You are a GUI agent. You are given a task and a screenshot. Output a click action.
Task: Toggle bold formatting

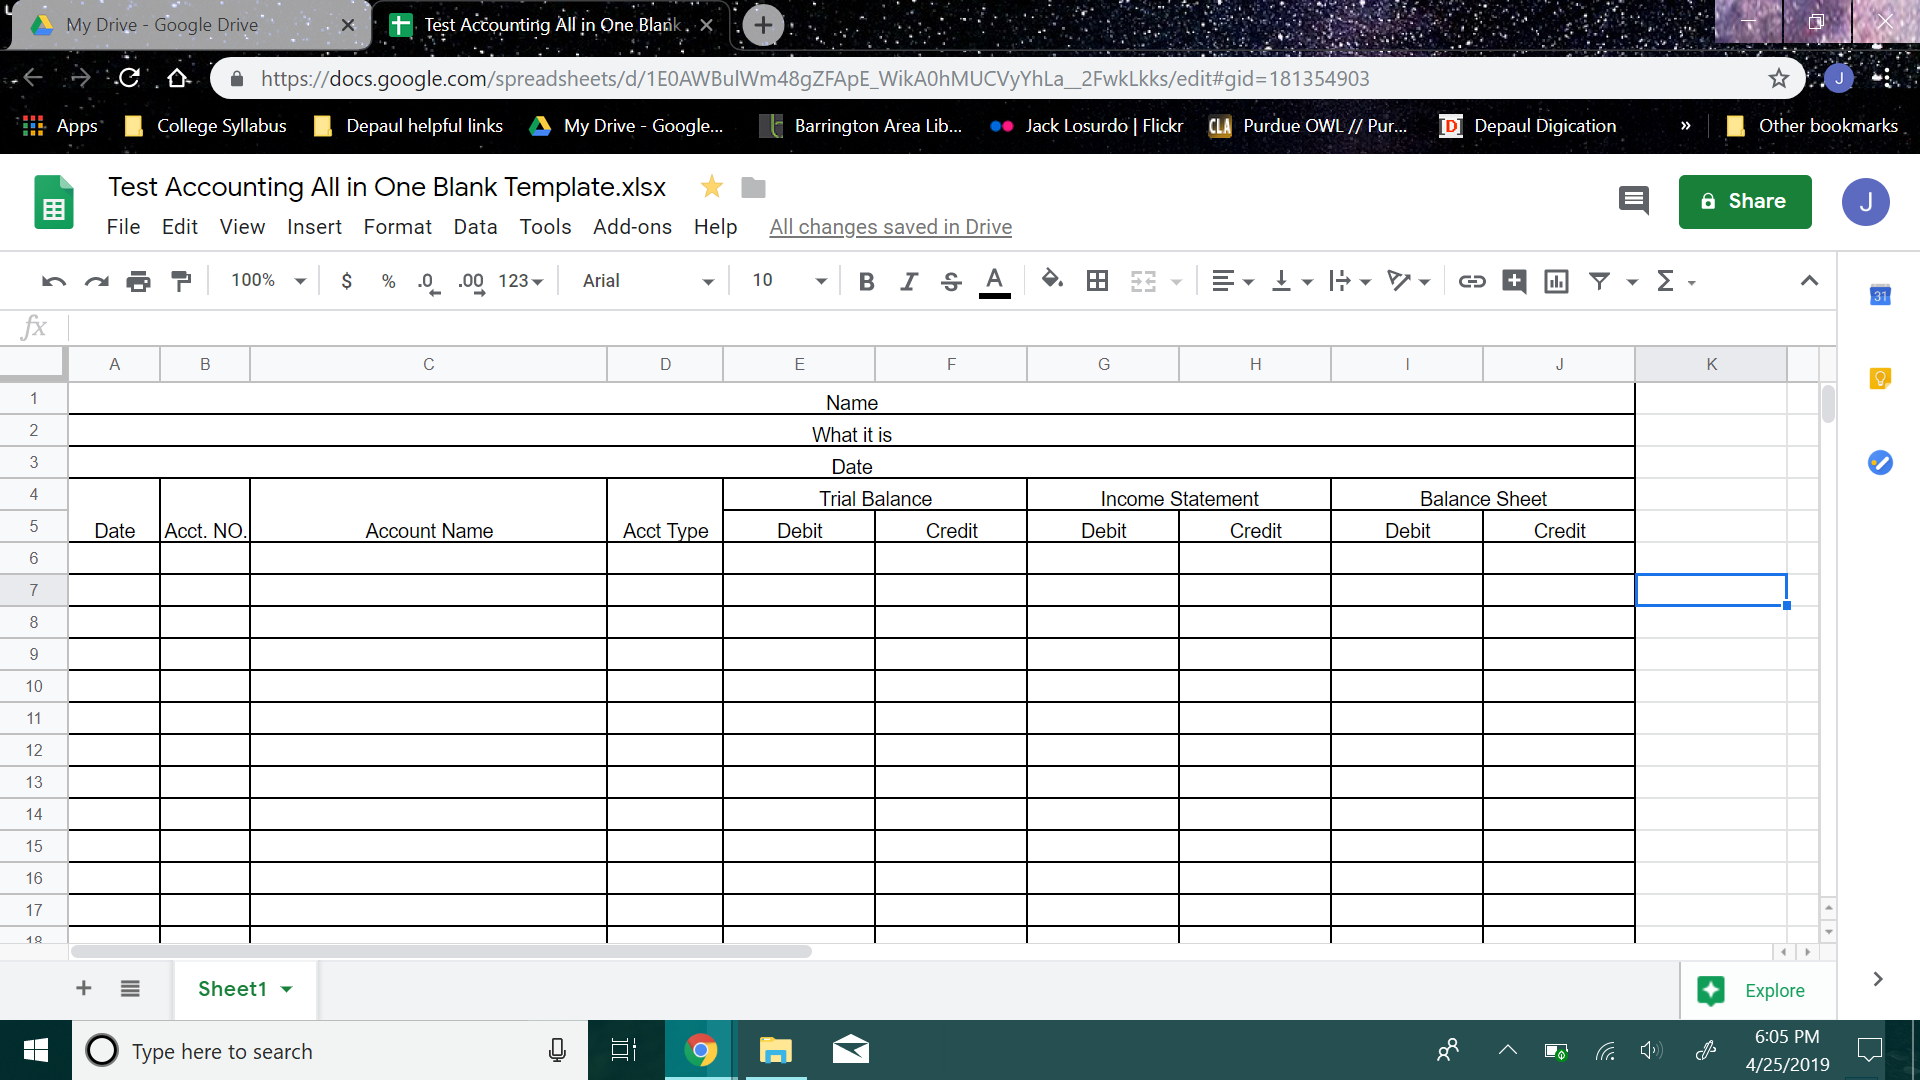[866, 281]
